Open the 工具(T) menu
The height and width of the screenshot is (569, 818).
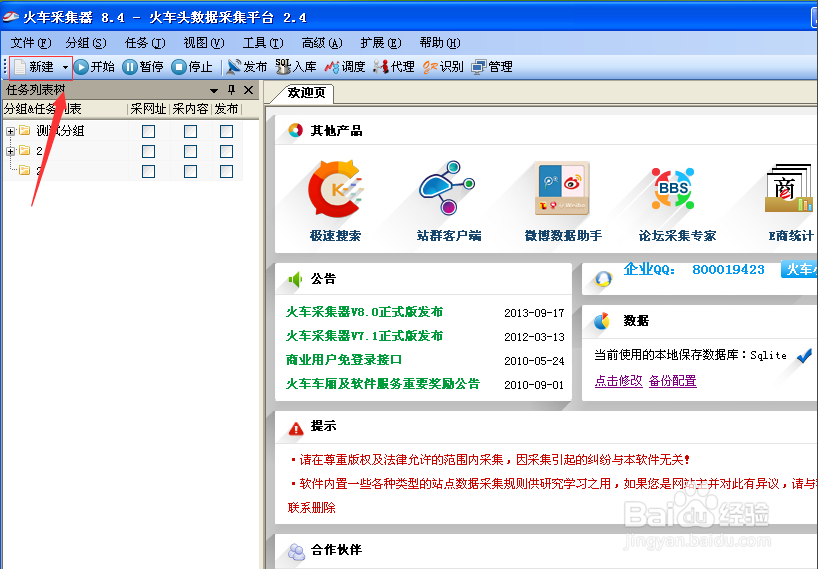pyautogui.click(x=263, y=43)
